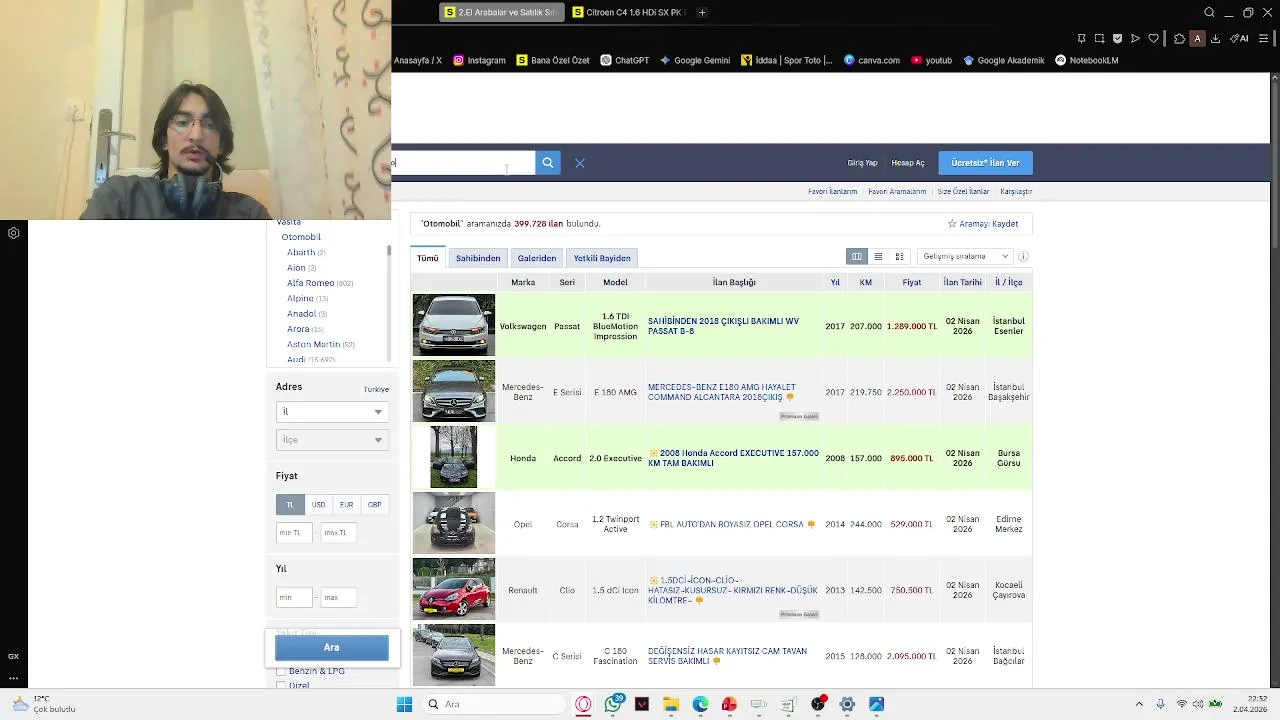Show hidden system tray icons chevron
The image size is (1280, 720).
pyautogui.click(x=1138, y=704)
